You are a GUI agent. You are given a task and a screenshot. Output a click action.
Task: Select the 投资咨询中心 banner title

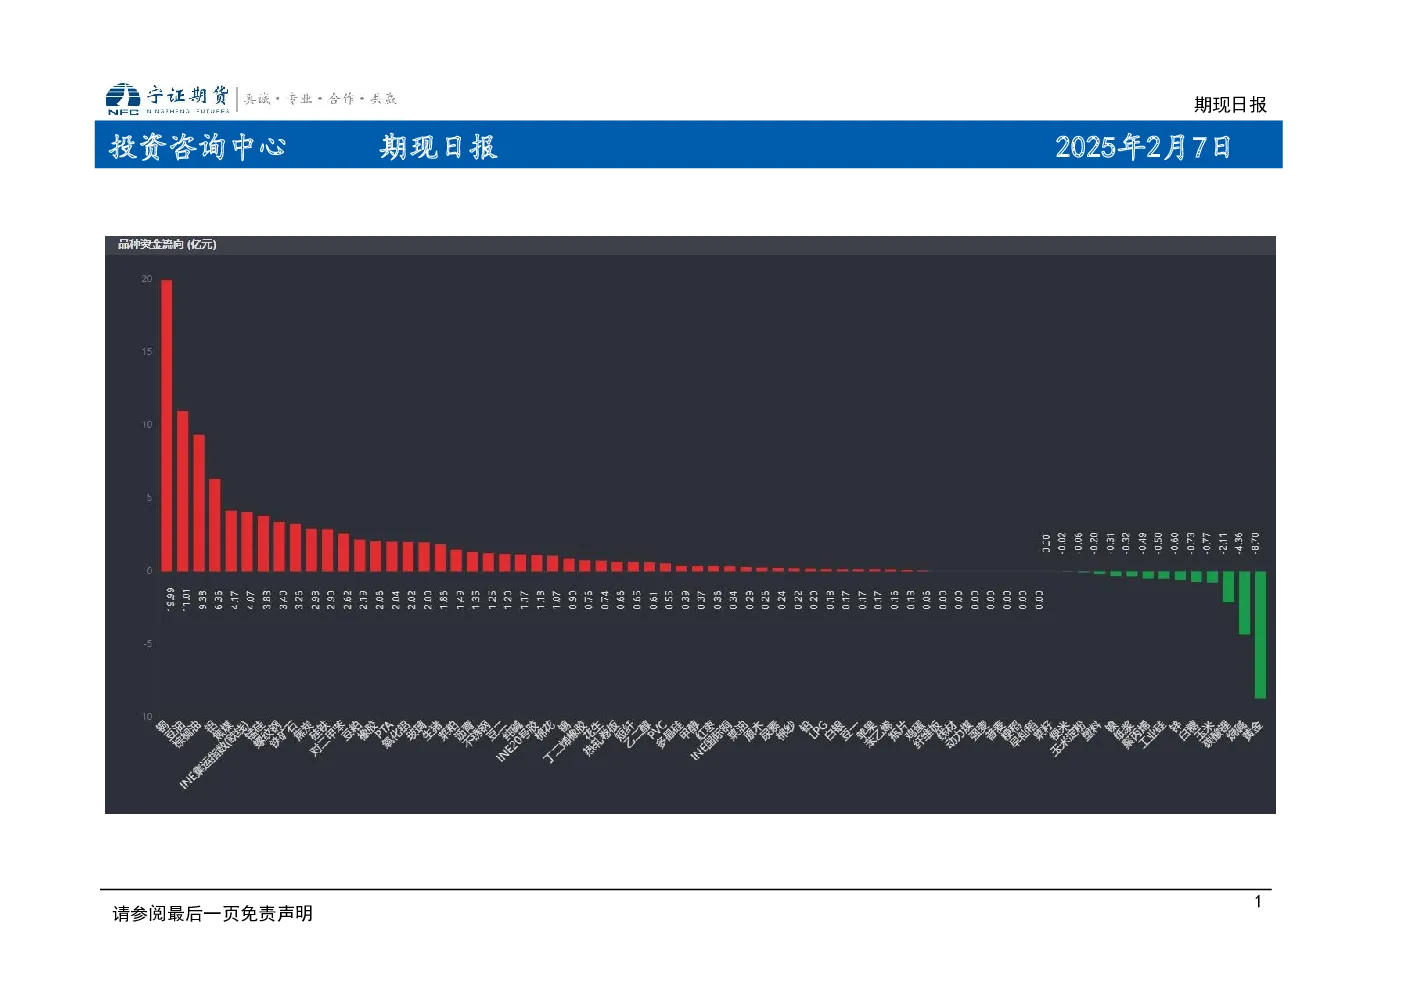198,147
